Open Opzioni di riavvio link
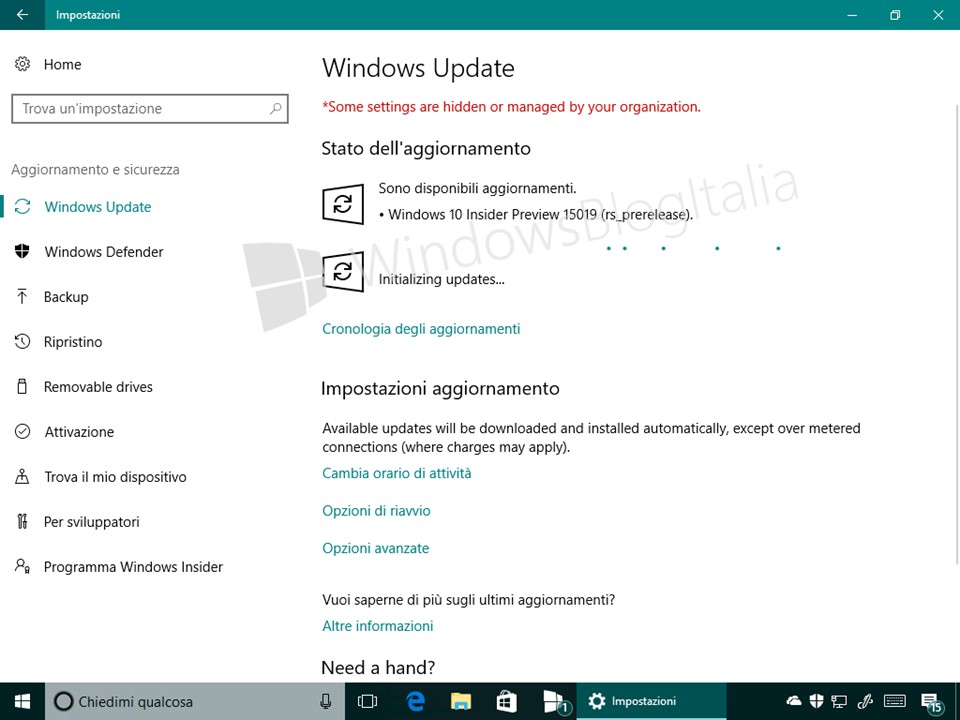Screen dimensions: 960x720 pos(376,511)
